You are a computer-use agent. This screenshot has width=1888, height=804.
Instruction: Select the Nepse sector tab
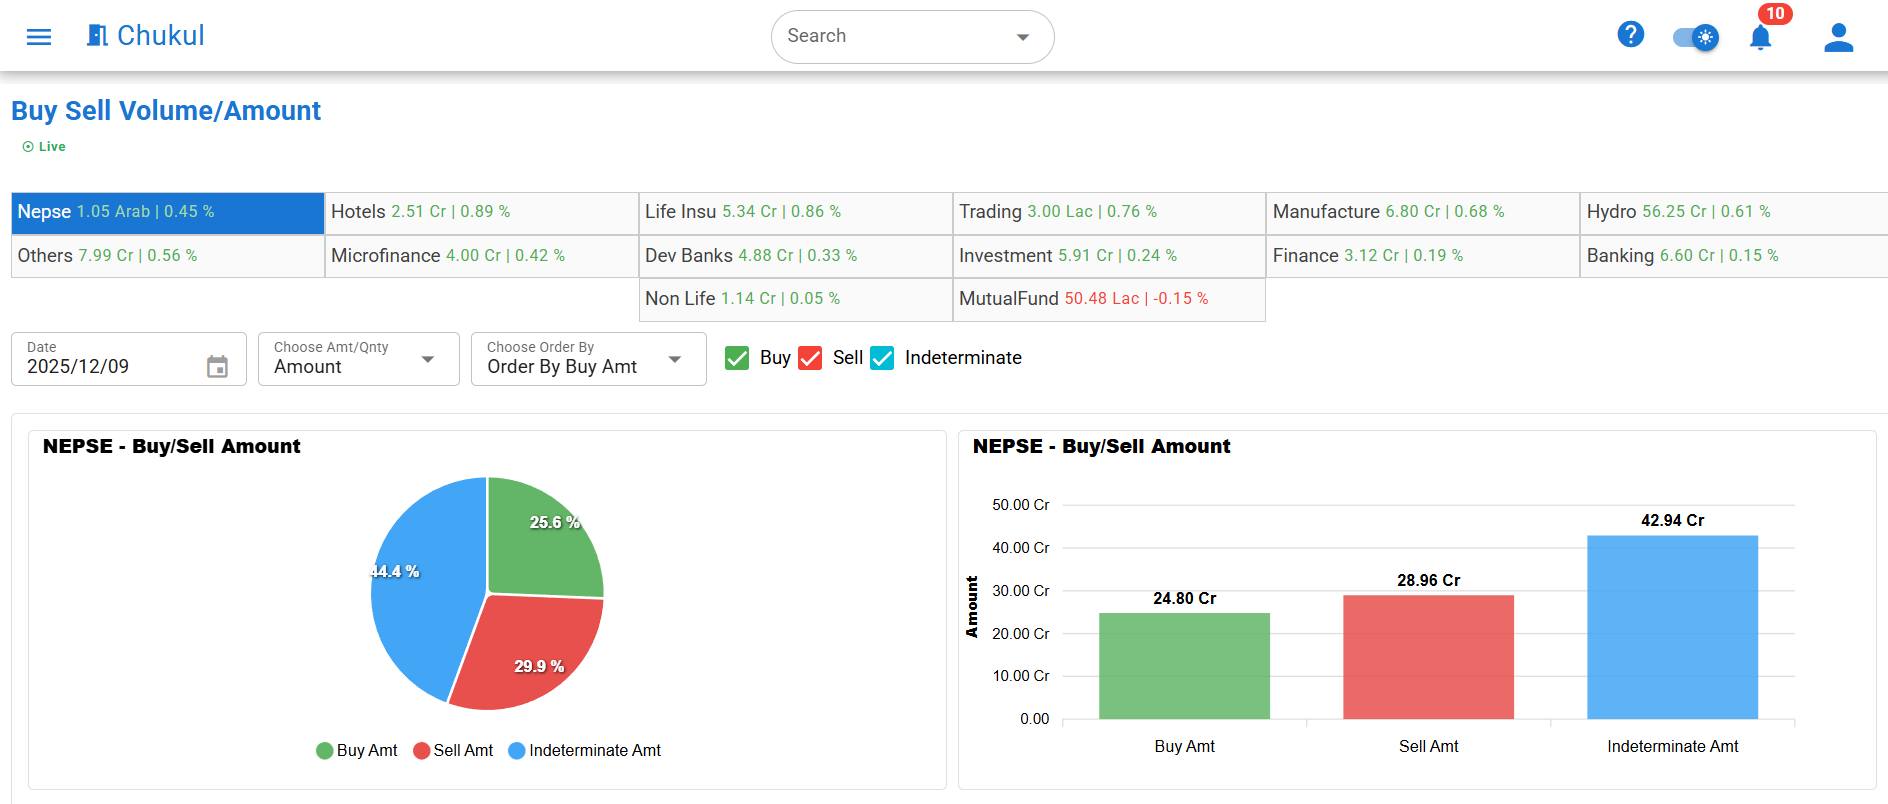[x=168, y=213]
